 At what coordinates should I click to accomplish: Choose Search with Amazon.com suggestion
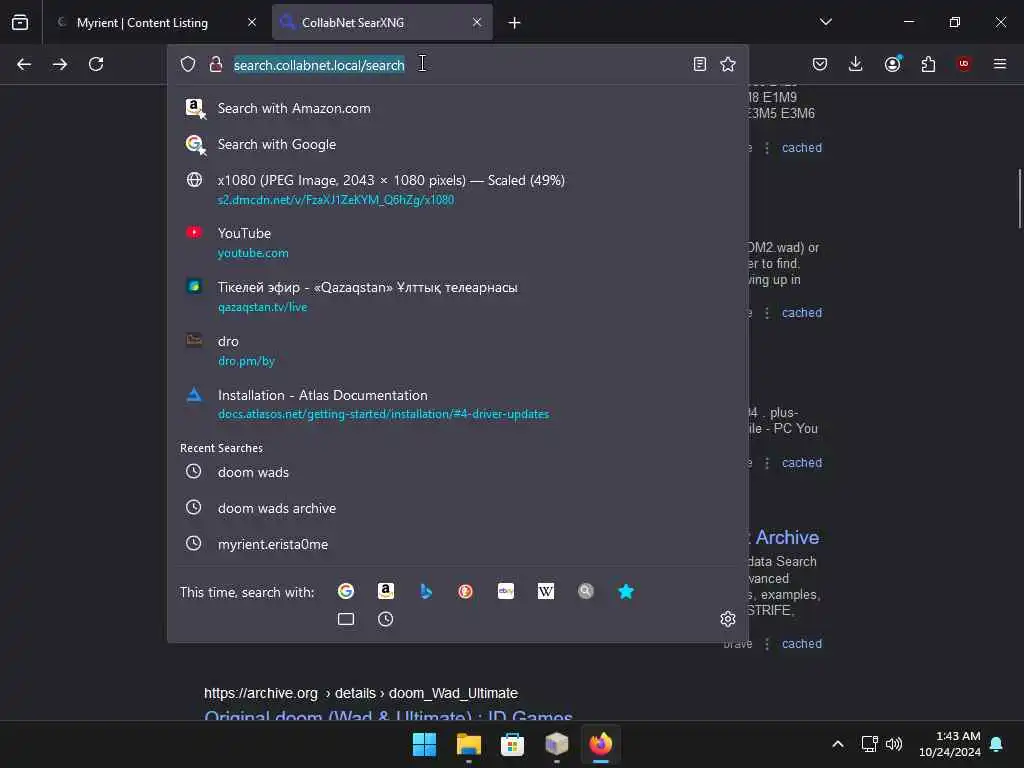[458, 108]
